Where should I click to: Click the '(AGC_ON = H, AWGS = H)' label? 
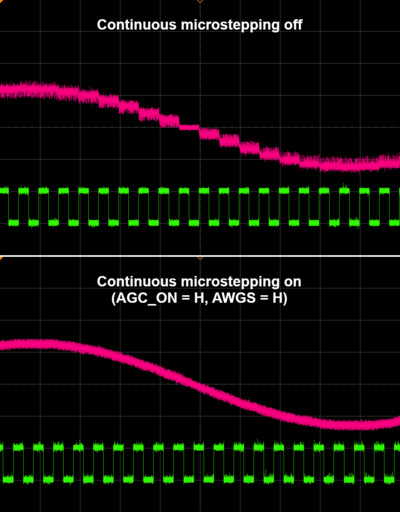[199, 298]
